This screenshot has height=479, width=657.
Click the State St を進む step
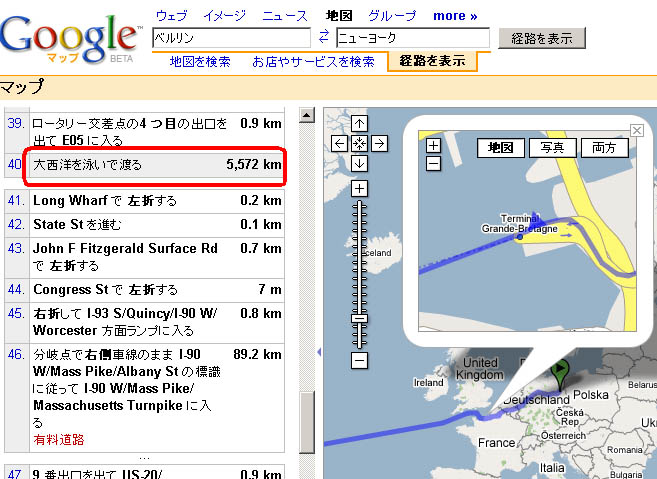point(77,224)
